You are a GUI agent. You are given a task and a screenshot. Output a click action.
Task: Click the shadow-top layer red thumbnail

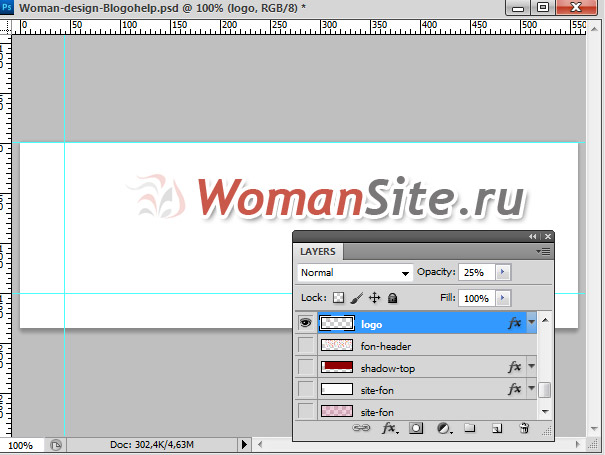[x=337, y=367]
